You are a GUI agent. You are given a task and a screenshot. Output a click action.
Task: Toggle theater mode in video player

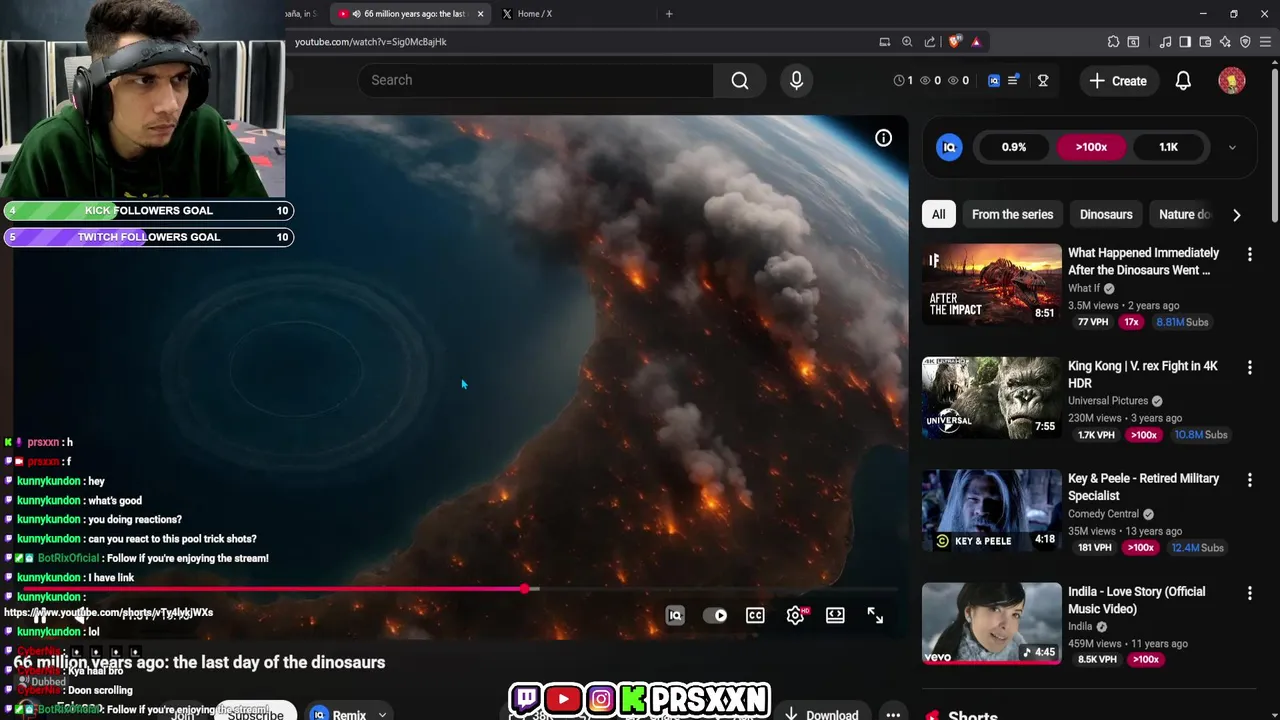click(x=835, y=616)
